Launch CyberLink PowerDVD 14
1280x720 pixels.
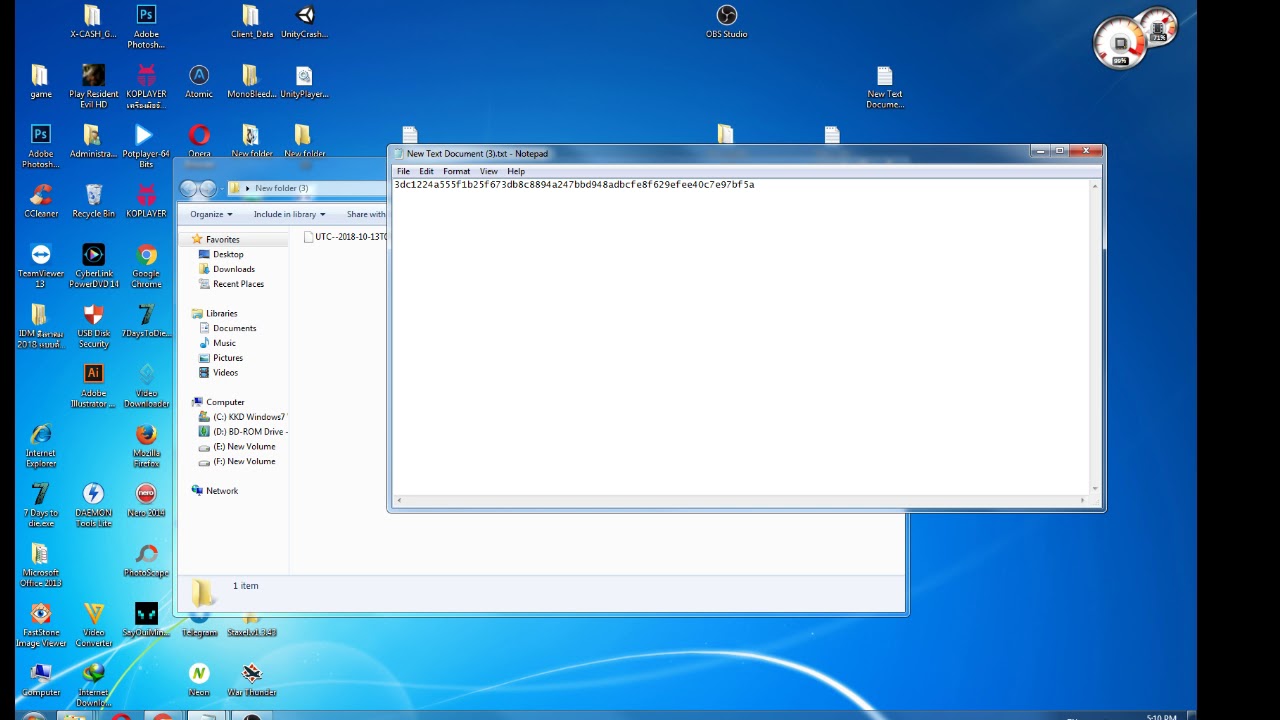click(x=93, y=266)
